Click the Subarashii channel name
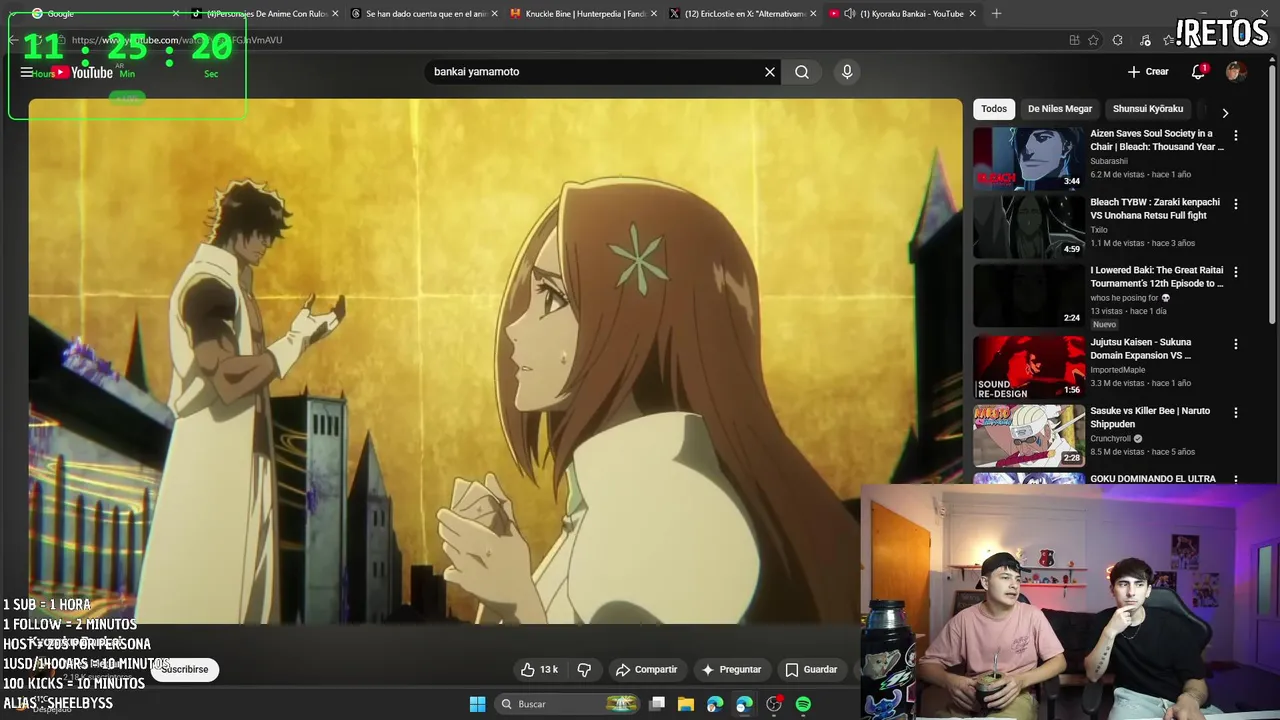The image size is (1280, 720). point(1109,161)
